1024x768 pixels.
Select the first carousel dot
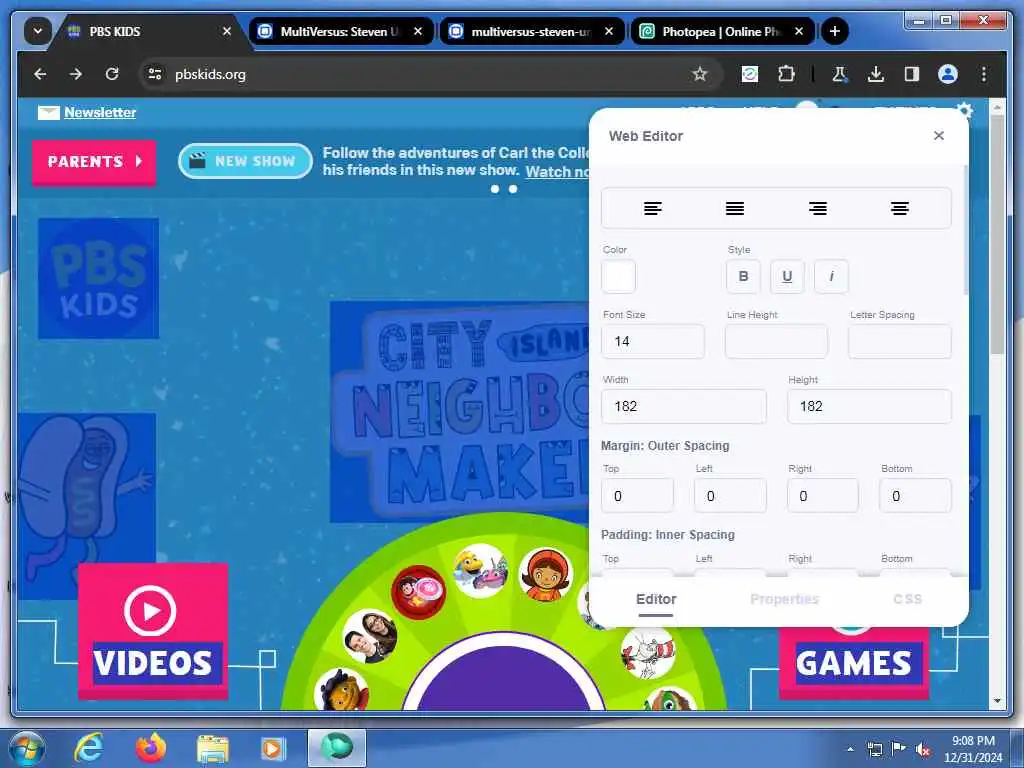click(495, 189)
